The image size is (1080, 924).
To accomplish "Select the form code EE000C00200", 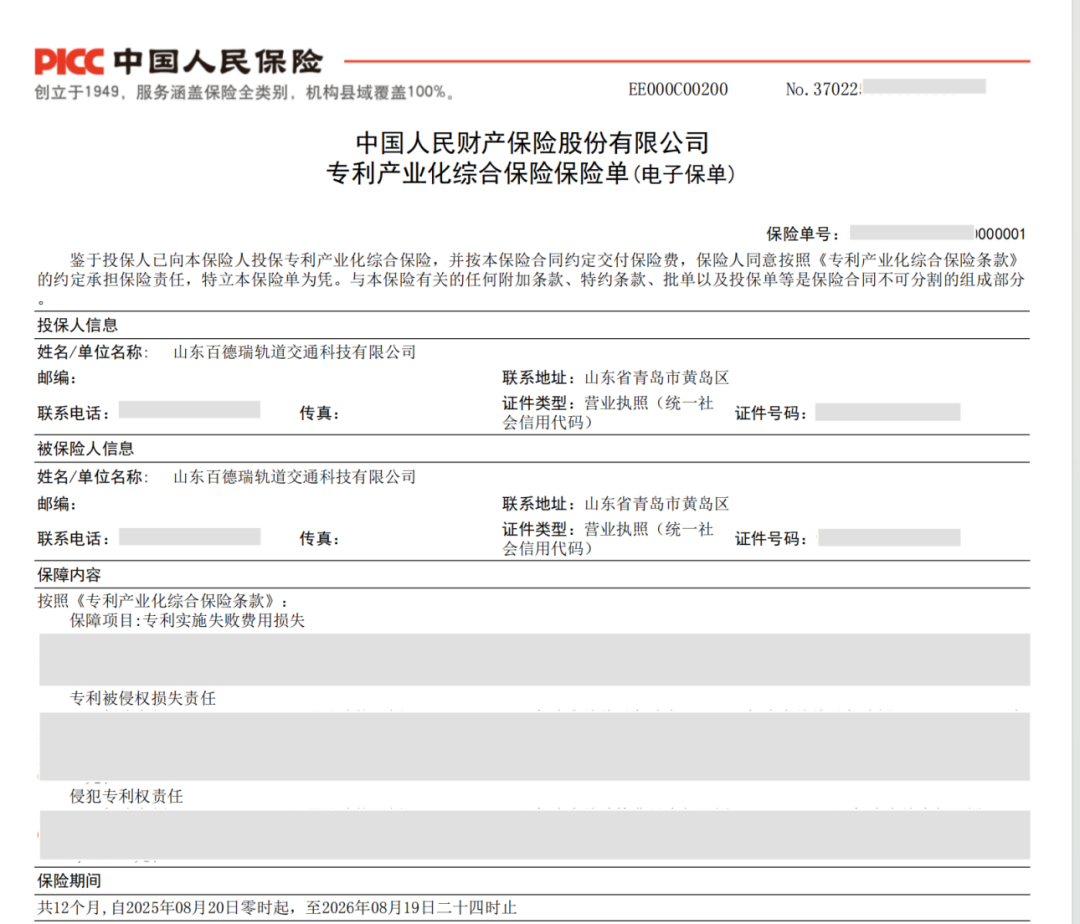I will point(678,90).
